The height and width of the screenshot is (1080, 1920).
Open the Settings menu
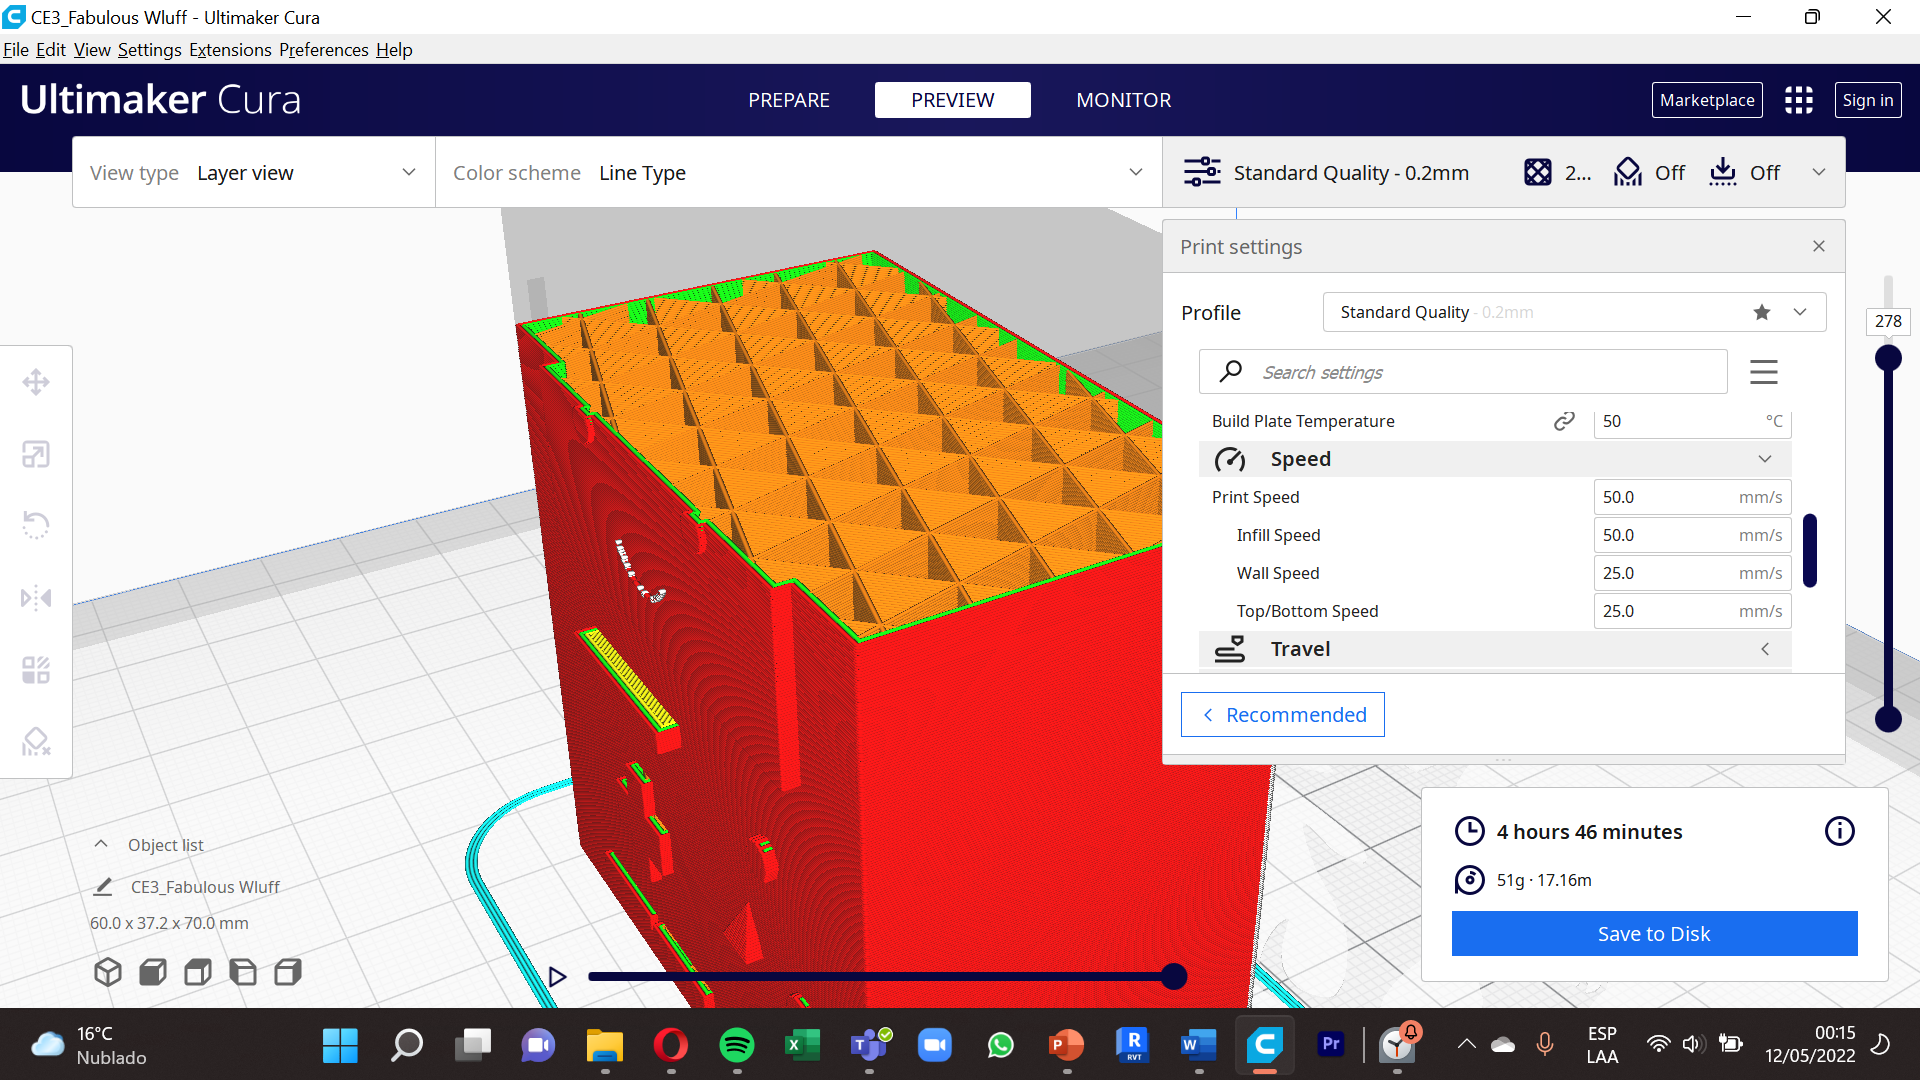click(x=150, y=50)
